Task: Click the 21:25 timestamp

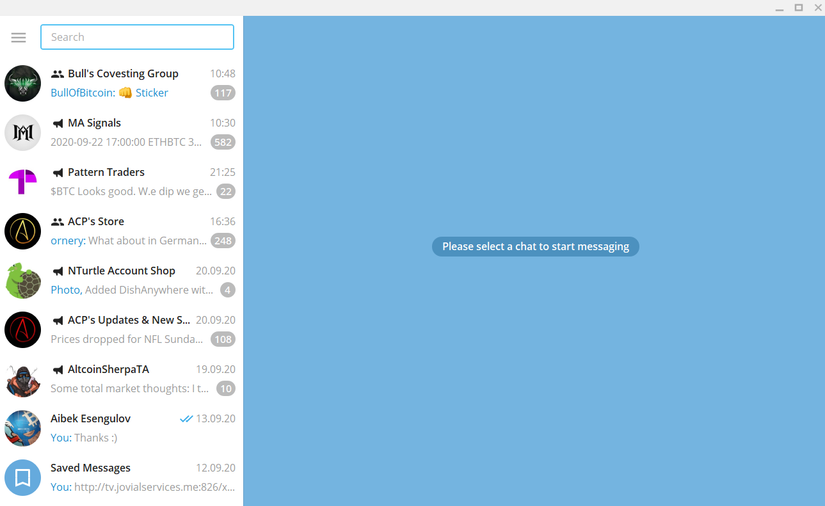Action: [223, 172]
